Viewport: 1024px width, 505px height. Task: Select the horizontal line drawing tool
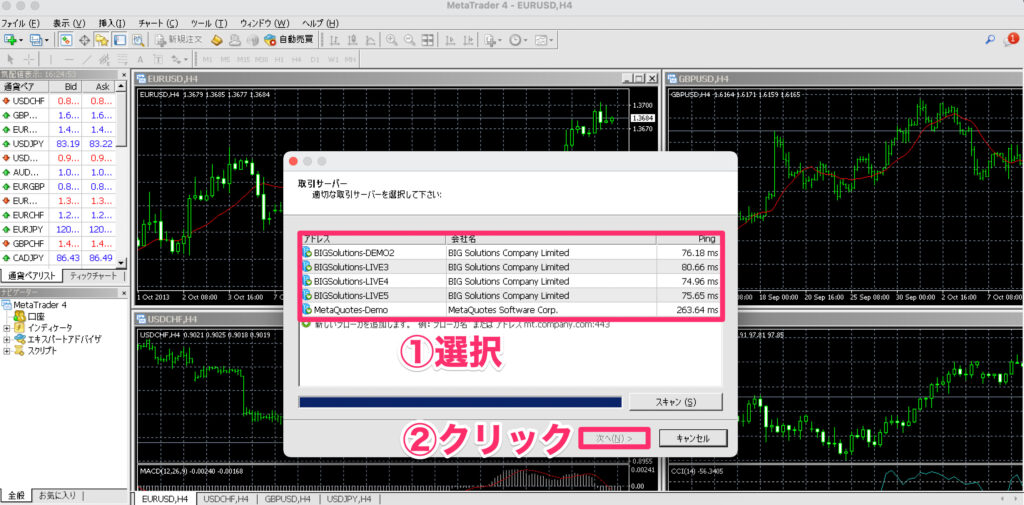68,59
